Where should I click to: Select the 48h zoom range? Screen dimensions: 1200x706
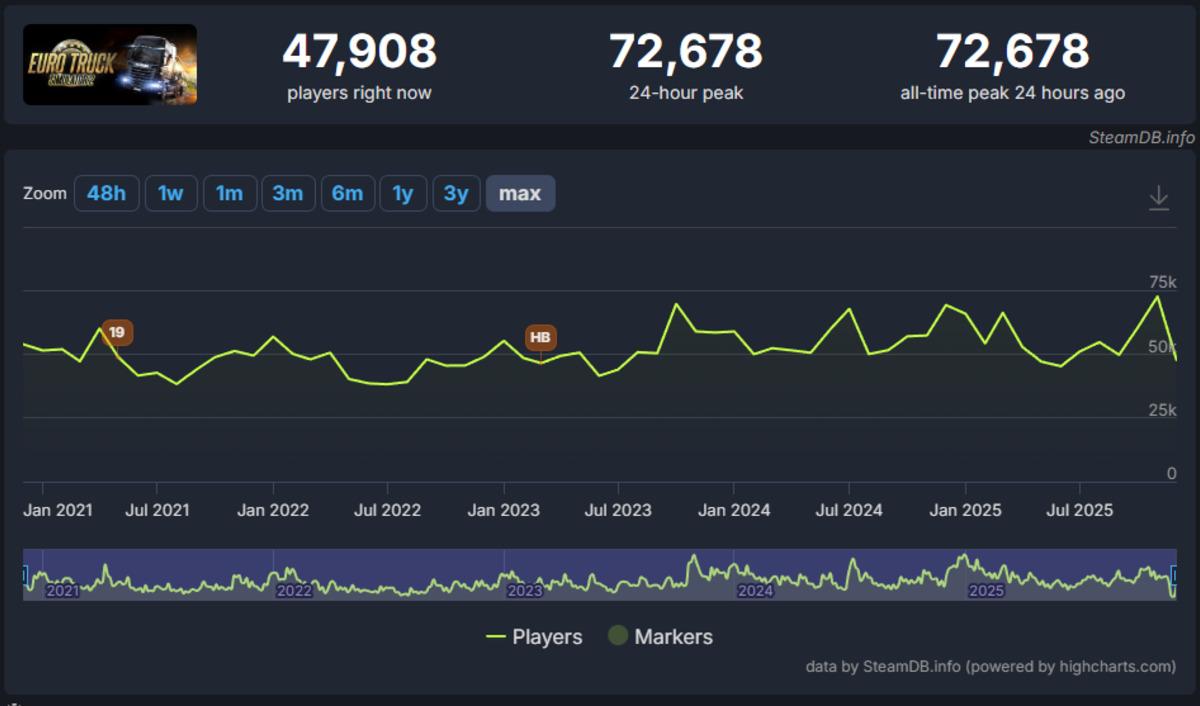[106, 193]
